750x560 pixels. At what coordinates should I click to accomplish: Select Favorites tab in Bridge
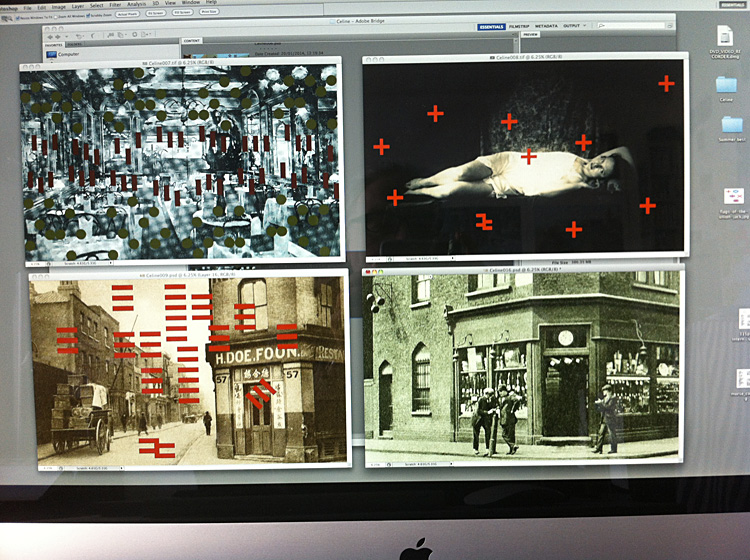[x=54, y=44]
